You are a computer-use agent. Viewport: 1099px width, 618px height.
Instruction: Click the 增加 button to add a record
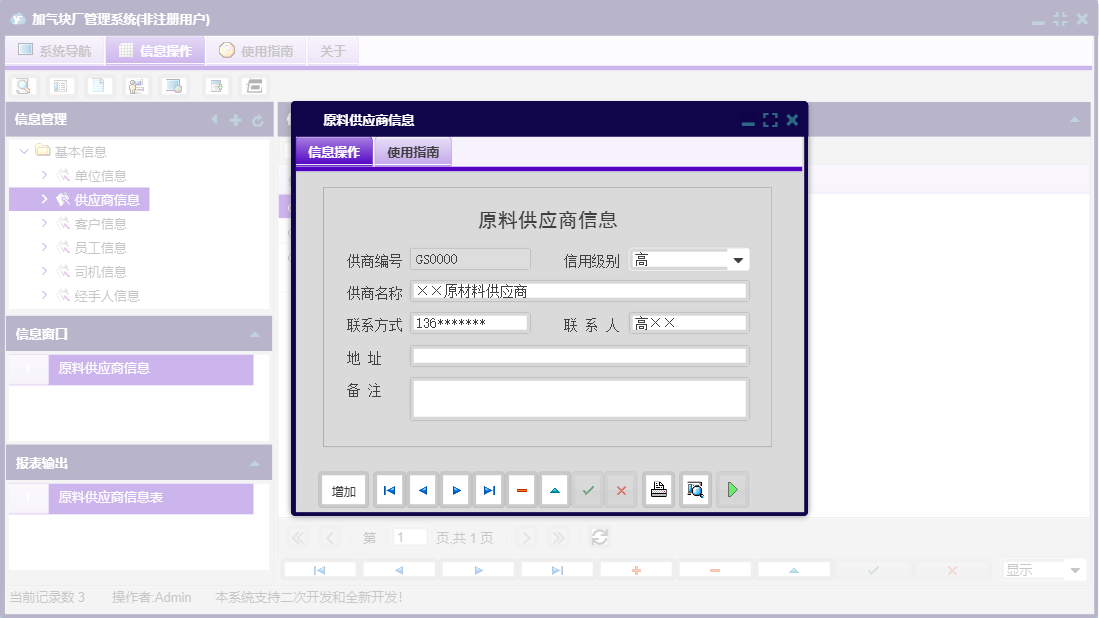(x=343, y=489)
